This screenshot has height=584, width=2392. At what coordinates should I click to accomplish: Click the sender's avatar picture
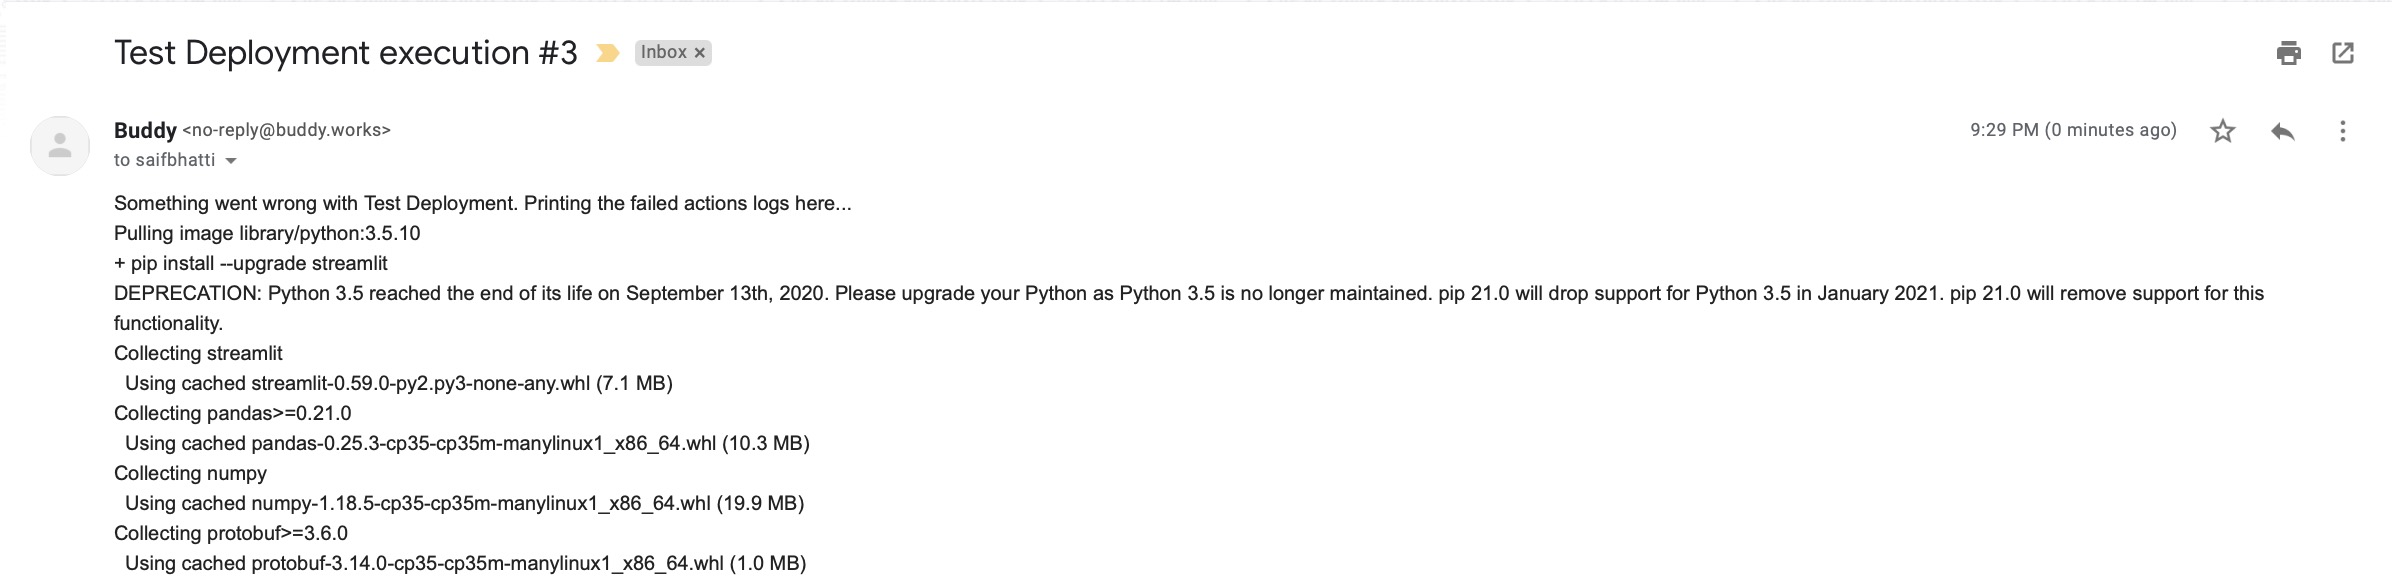pyautogui.click(x=60, y=146)
